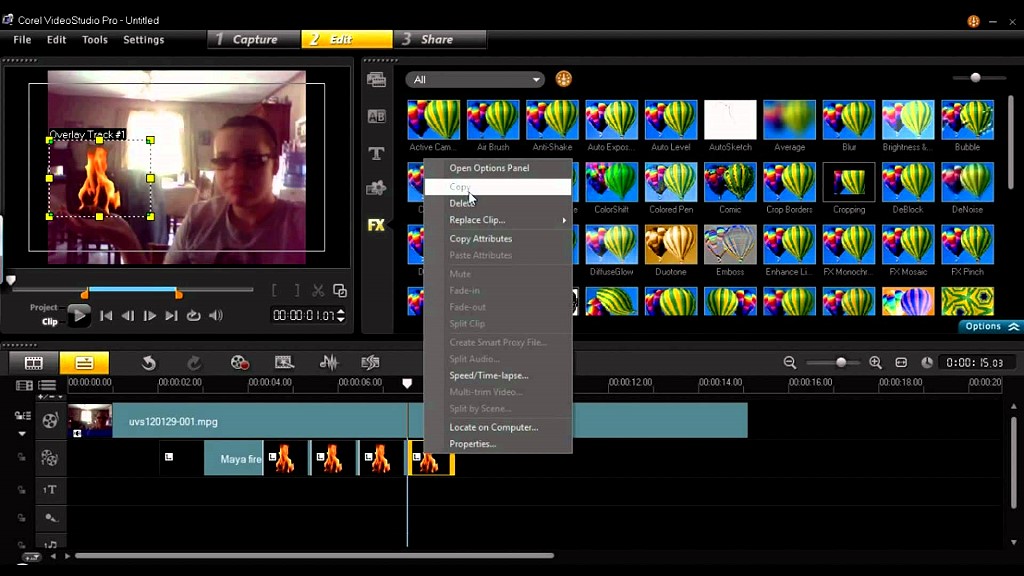Screen dimensions: 1024x576
Task: Click the Title Track icon
Action: point(50,490)
